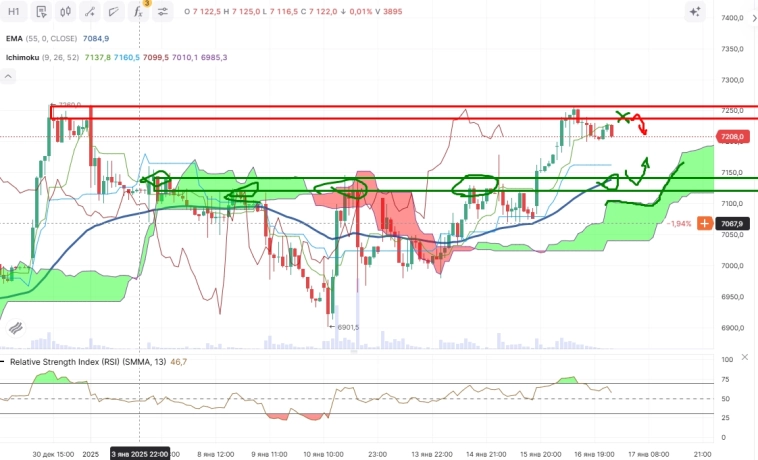Viewport: 758px width, 460px height.
Task: Click RSI value 46,7
Action: click(x=179, y=361)
